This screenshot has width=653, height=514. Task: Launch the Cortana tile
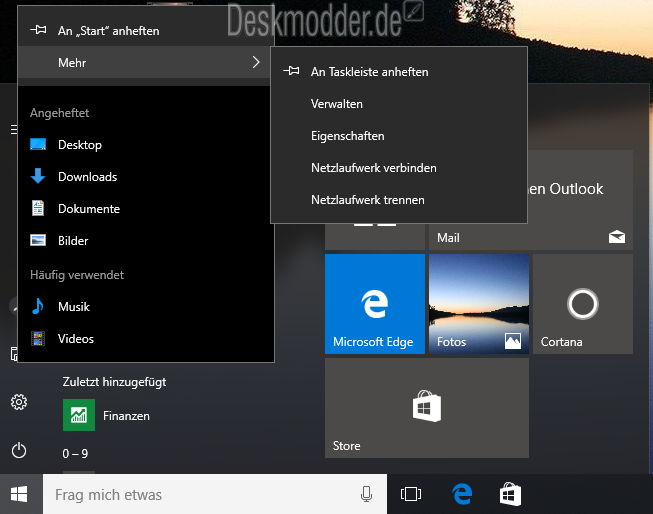(583, 304)
